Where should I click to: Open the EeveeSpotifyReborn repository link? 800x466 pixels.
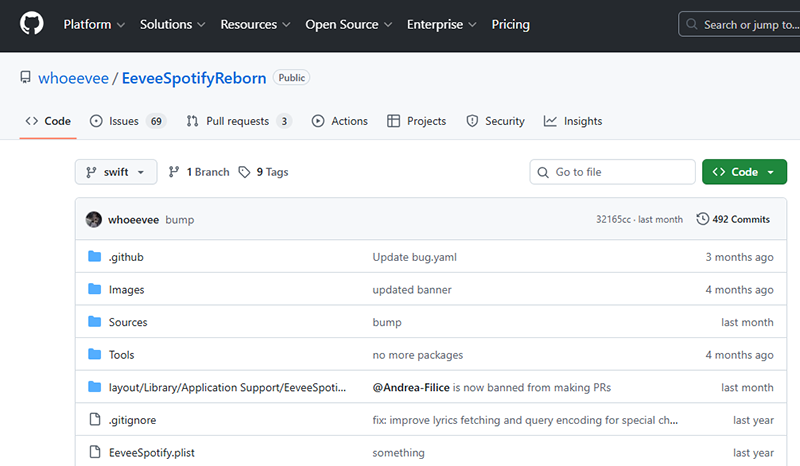coord(194,78)
